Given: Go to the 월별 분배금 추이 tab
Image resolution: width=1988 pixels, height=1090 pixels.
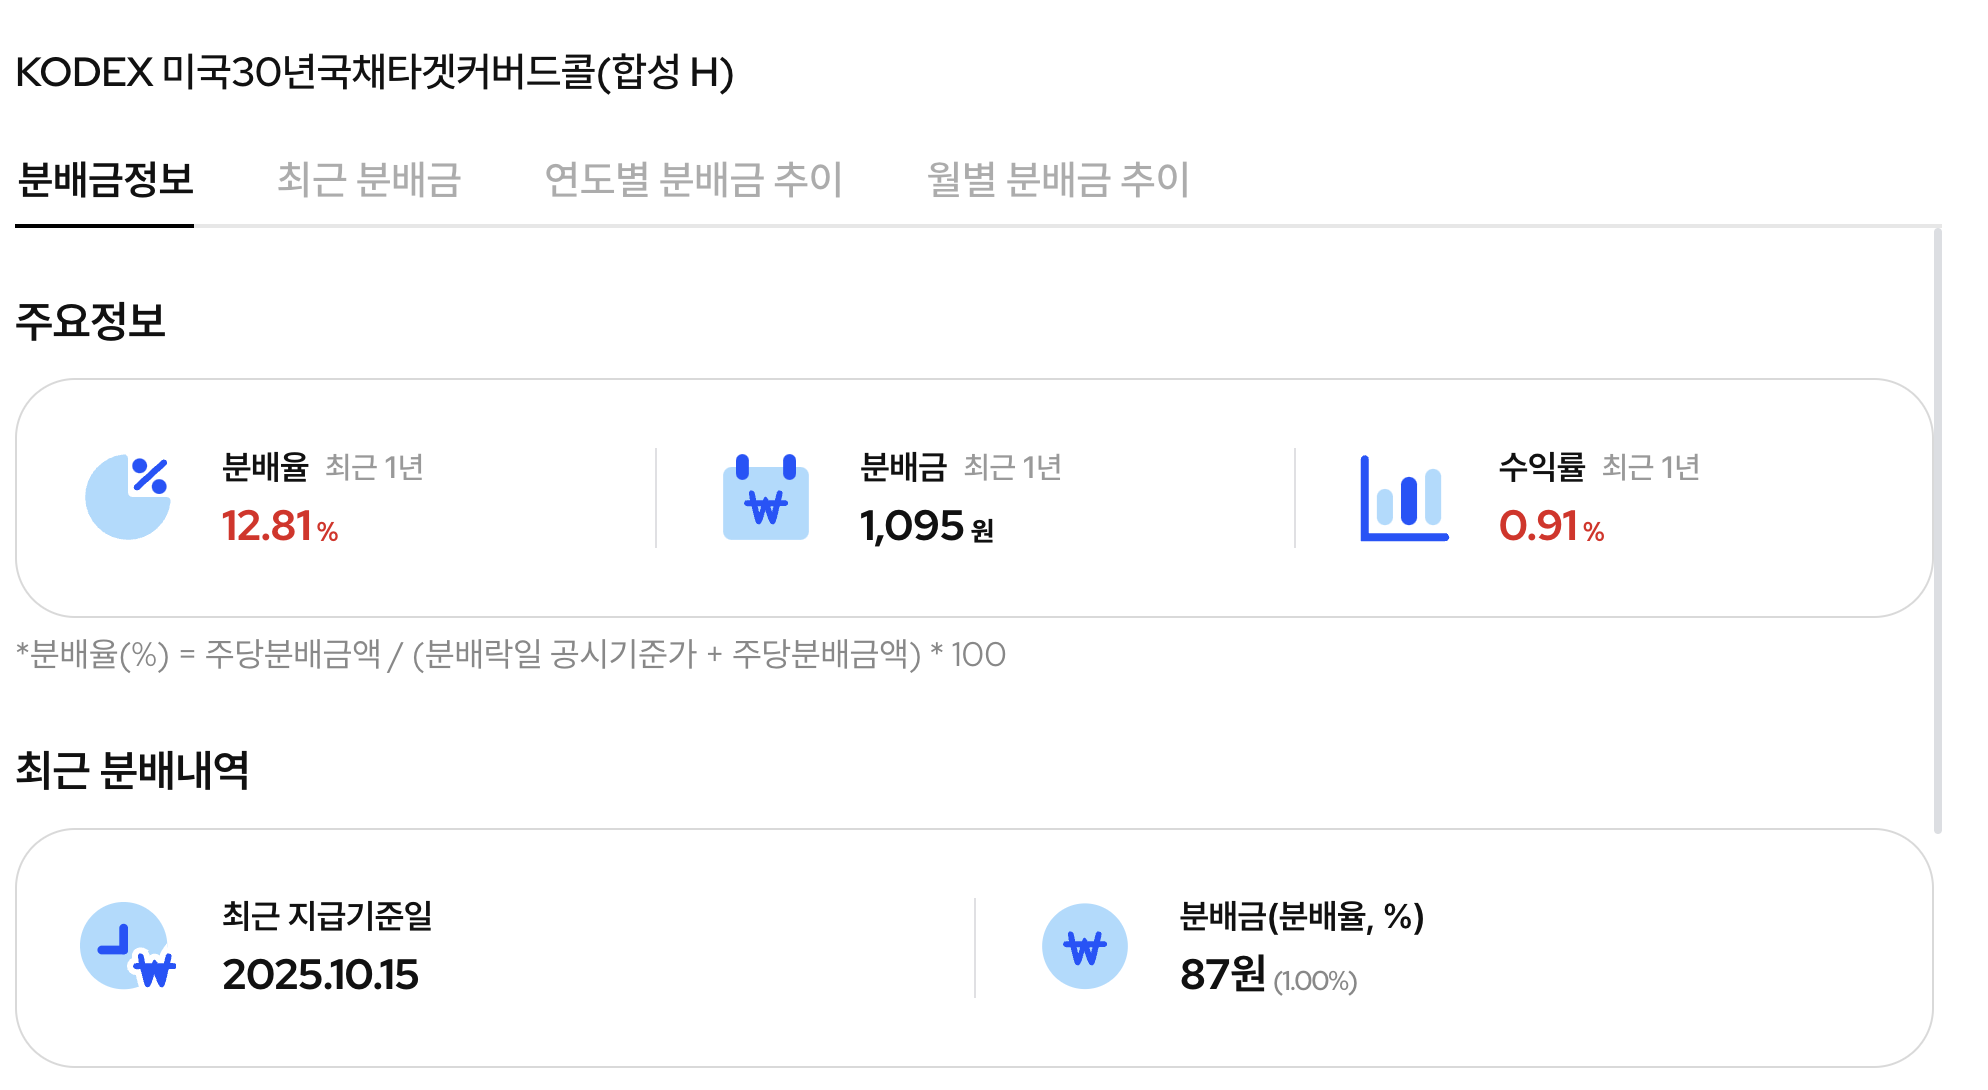Looking at the screenshot, I should [x=1058, y=180].
